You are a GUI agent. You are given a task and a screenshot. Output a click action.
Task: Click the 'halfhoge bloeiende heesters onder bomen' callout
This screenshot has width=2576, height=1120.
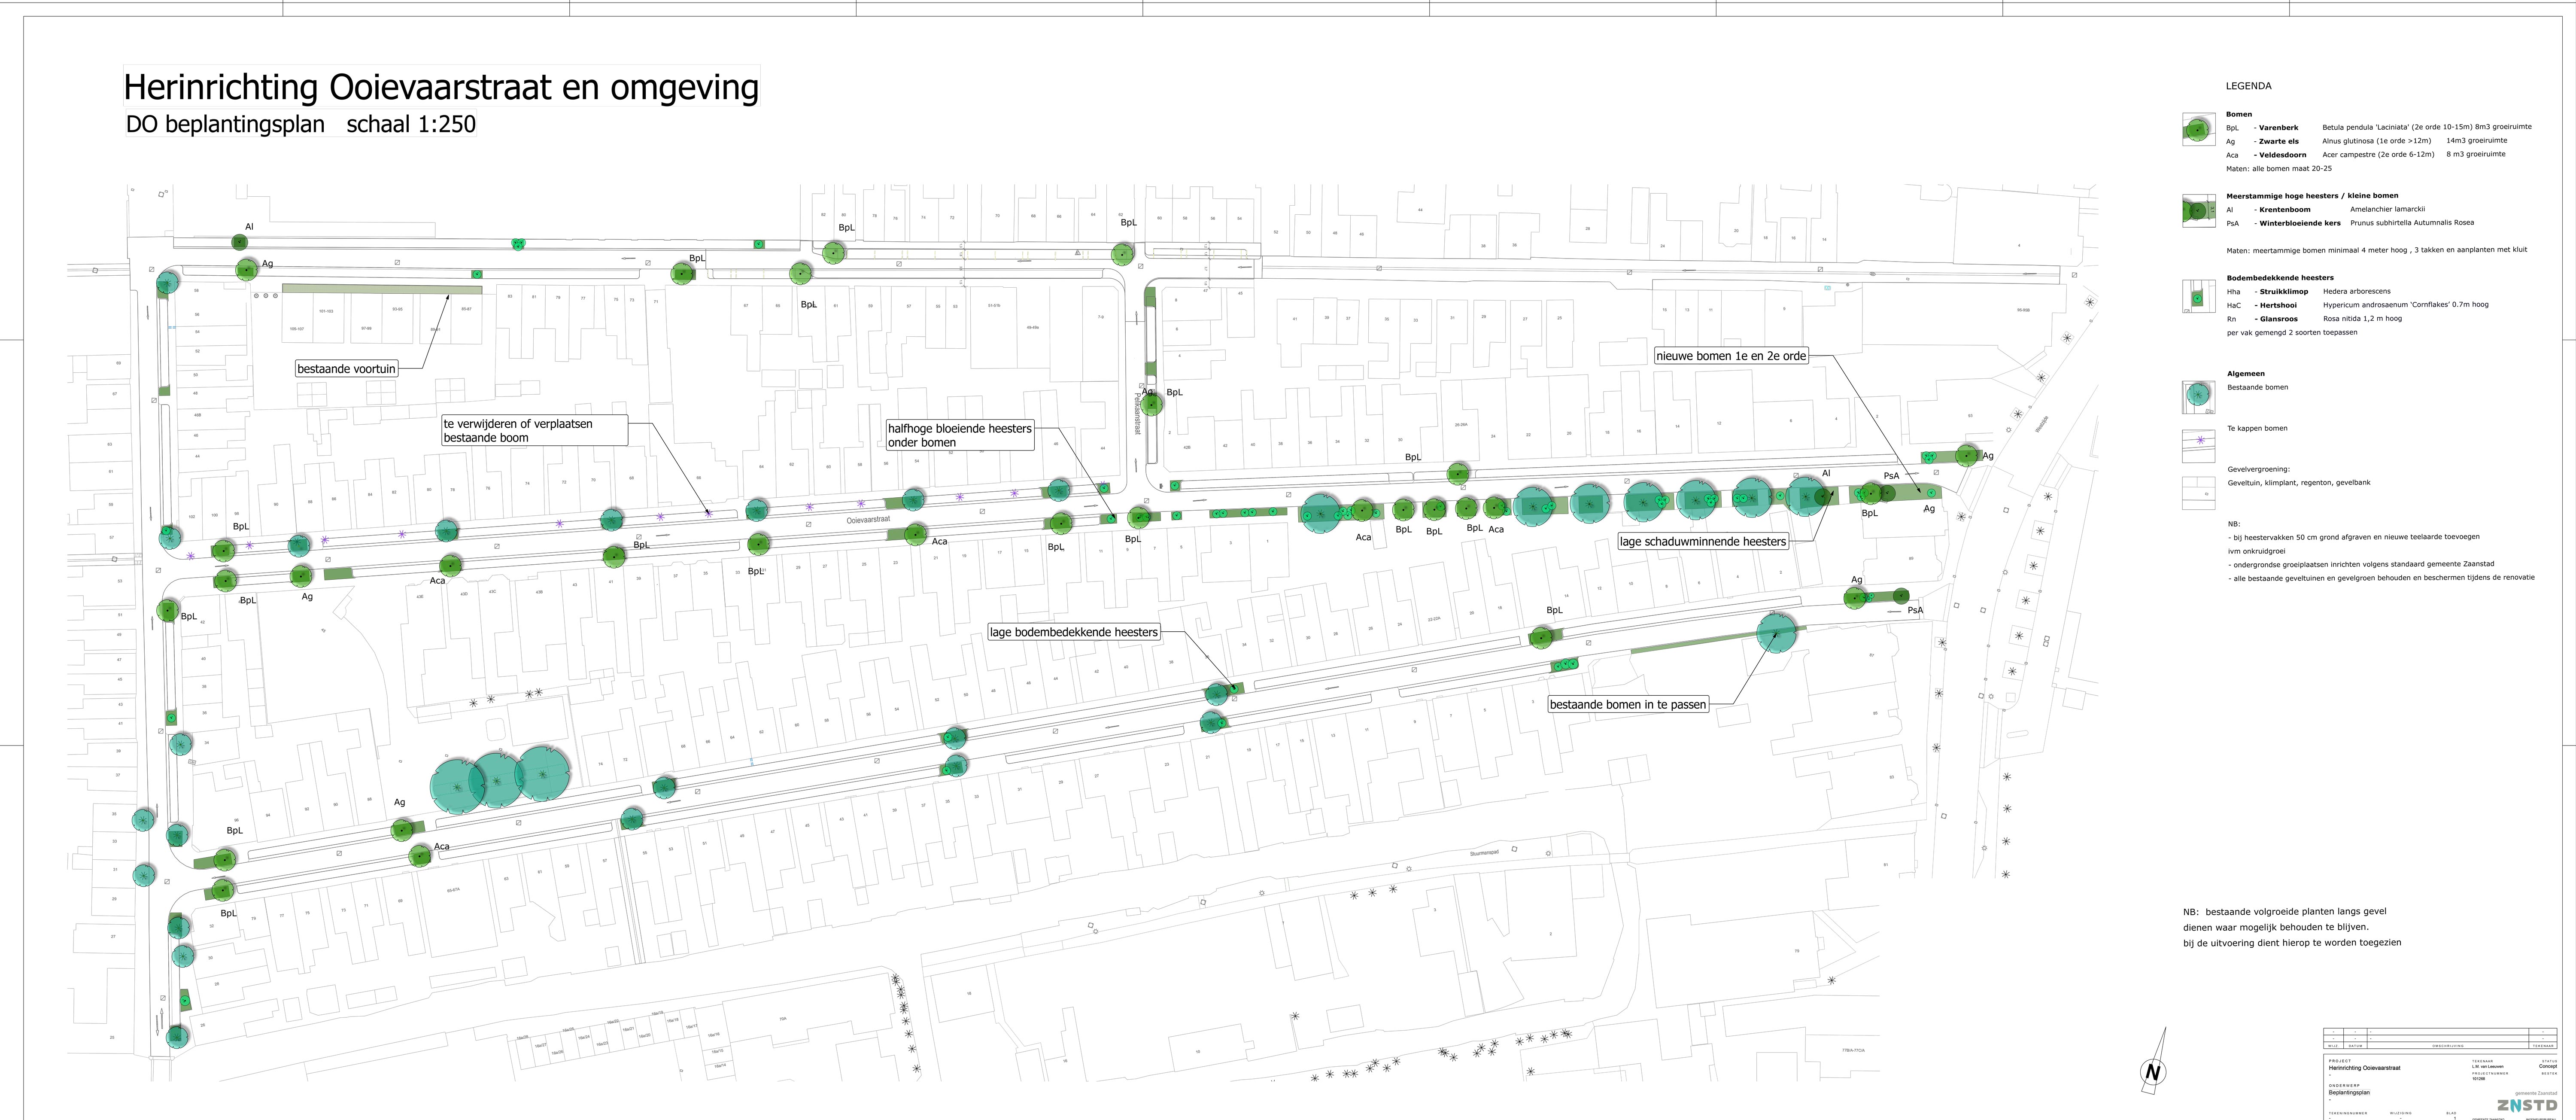[x=960, y=435]
